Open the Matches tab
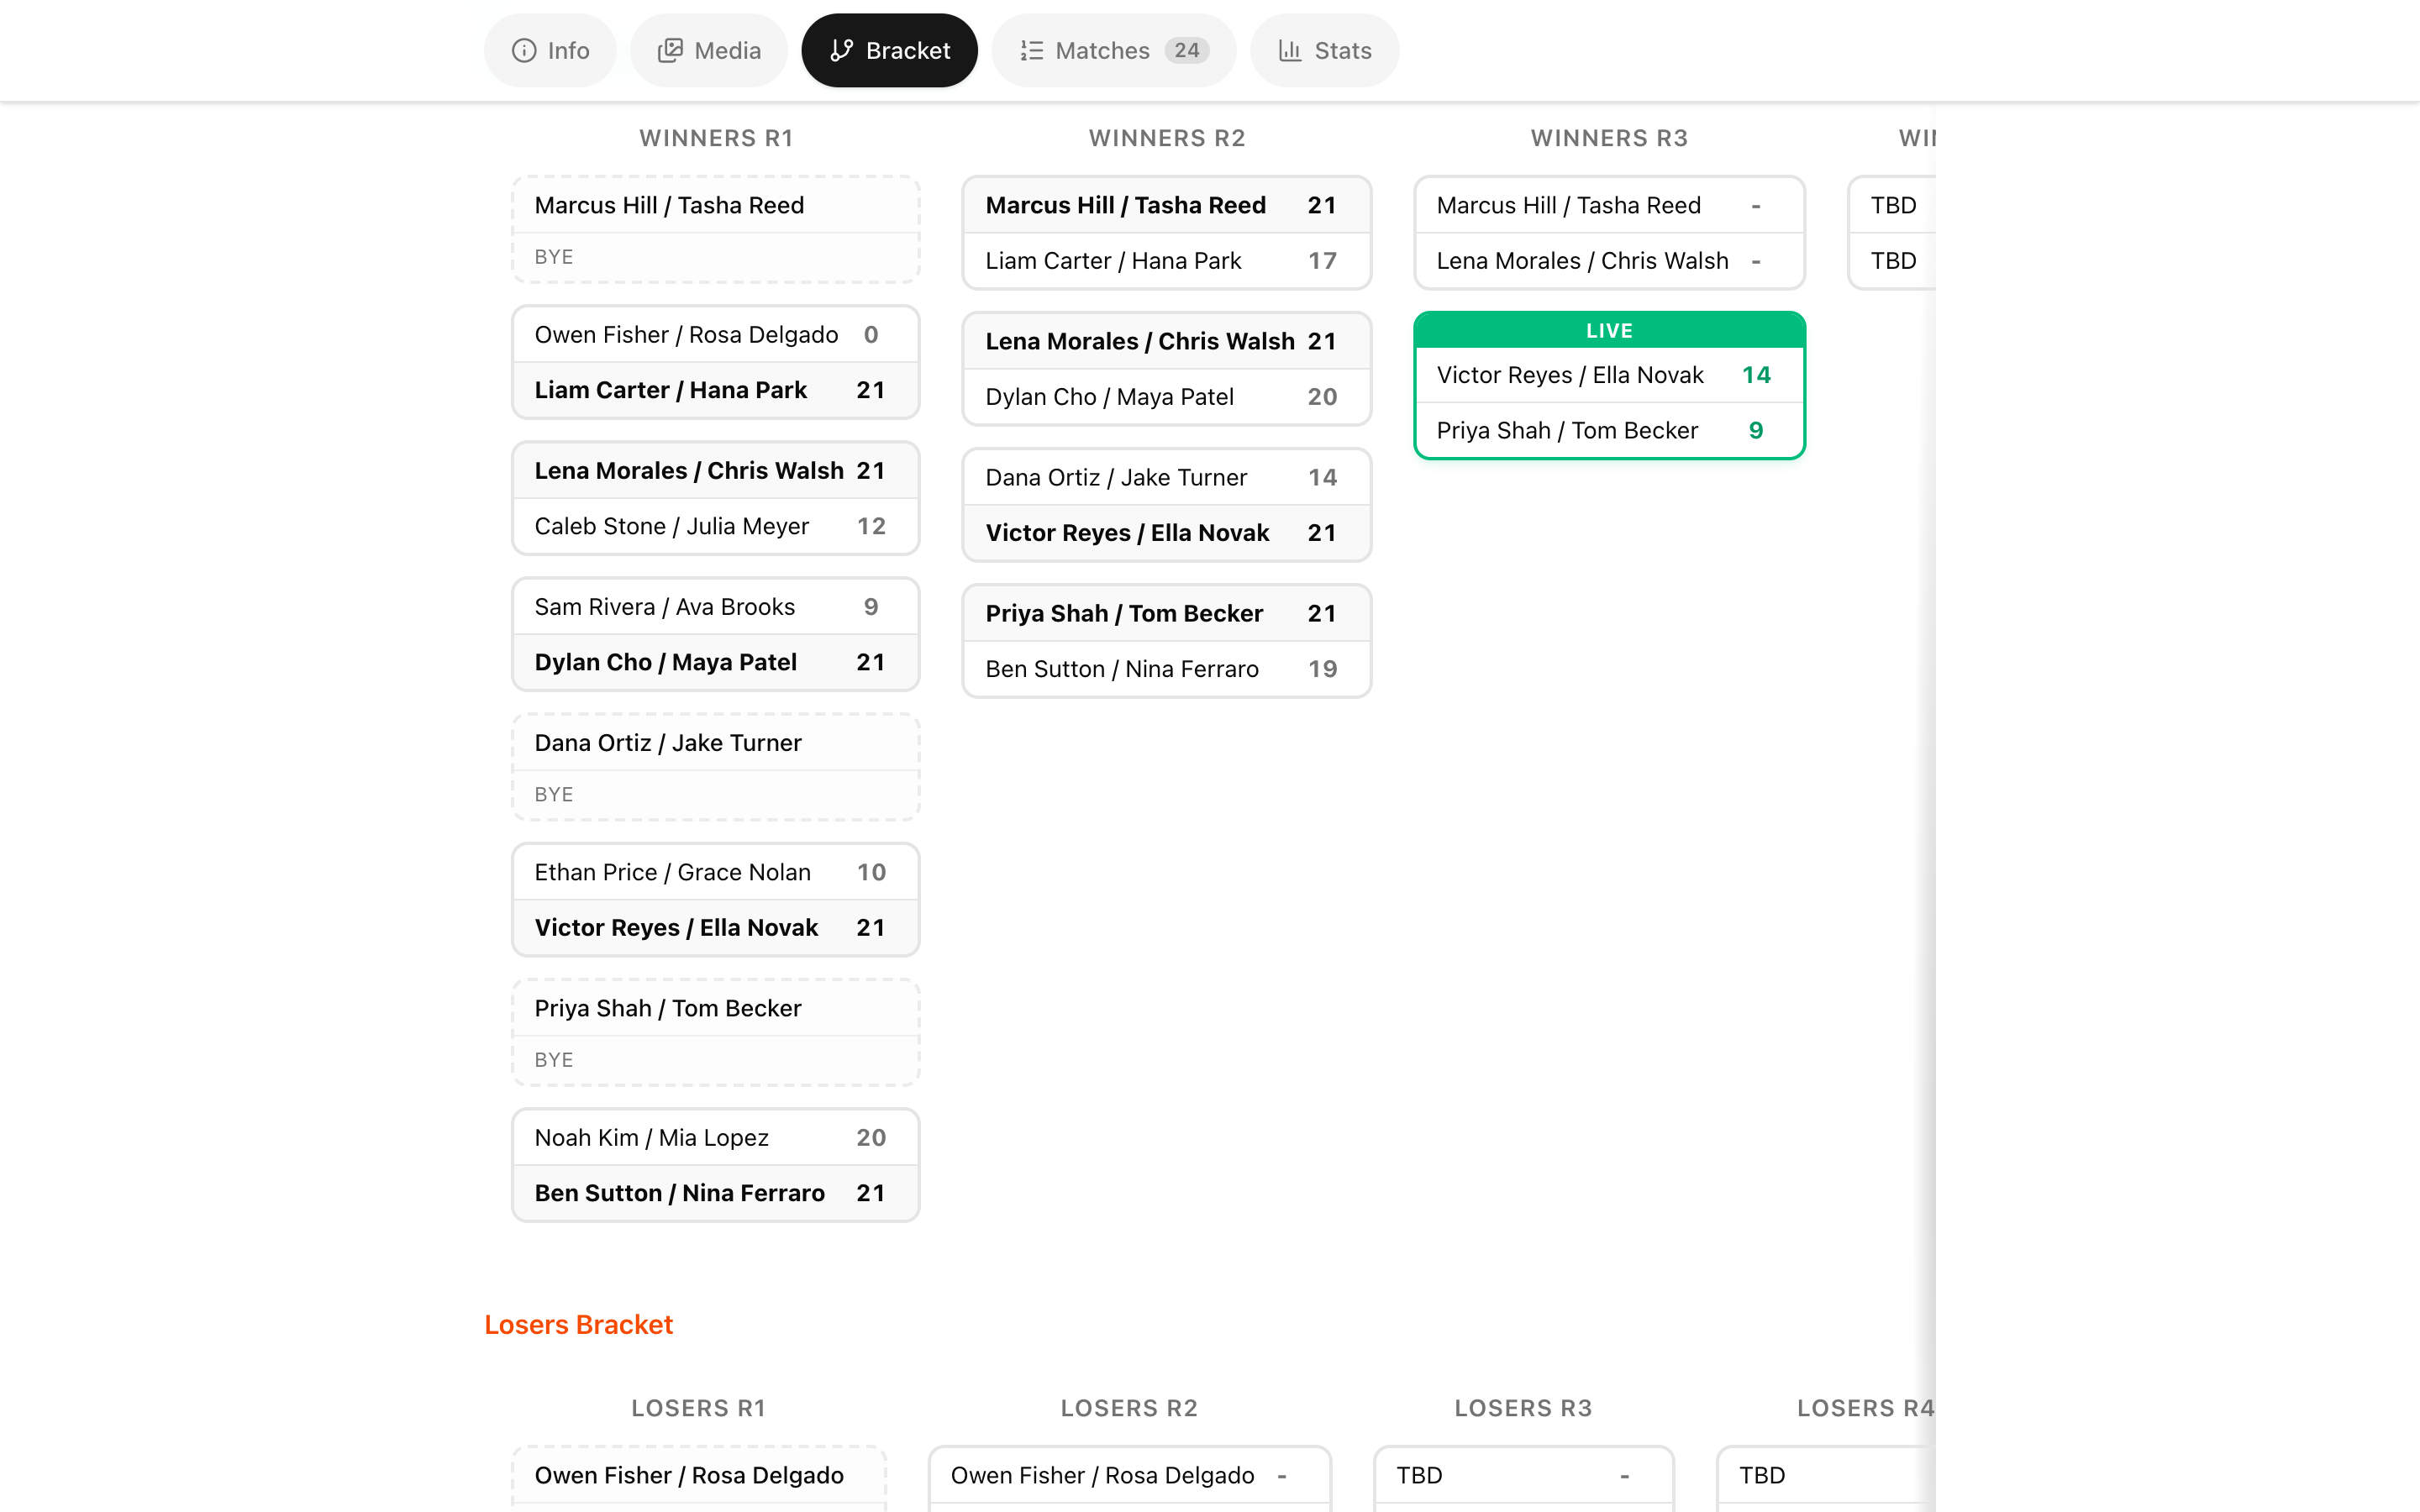 [x=1114, y=50]
